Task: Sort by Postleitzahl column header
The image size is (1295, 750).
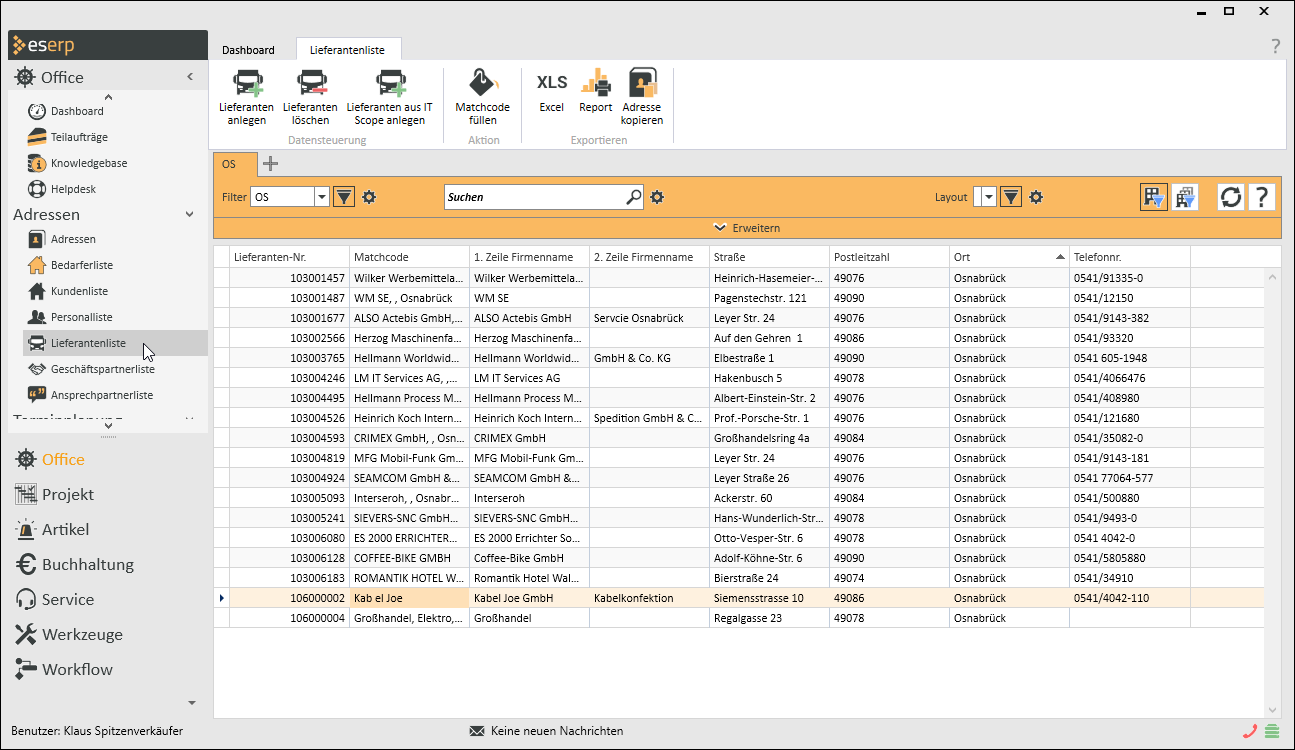Action: coord(889,257)
